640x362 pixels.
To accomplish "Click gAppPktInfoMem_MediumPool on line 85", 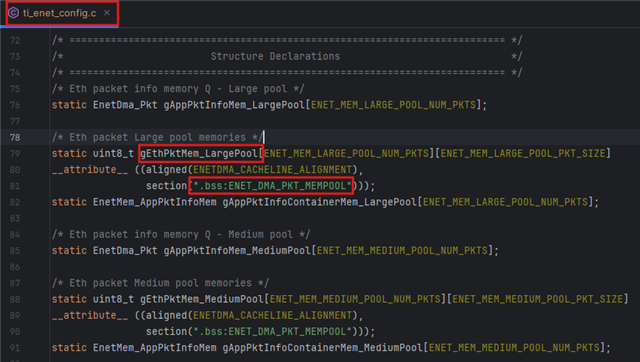I will (237, 251).
